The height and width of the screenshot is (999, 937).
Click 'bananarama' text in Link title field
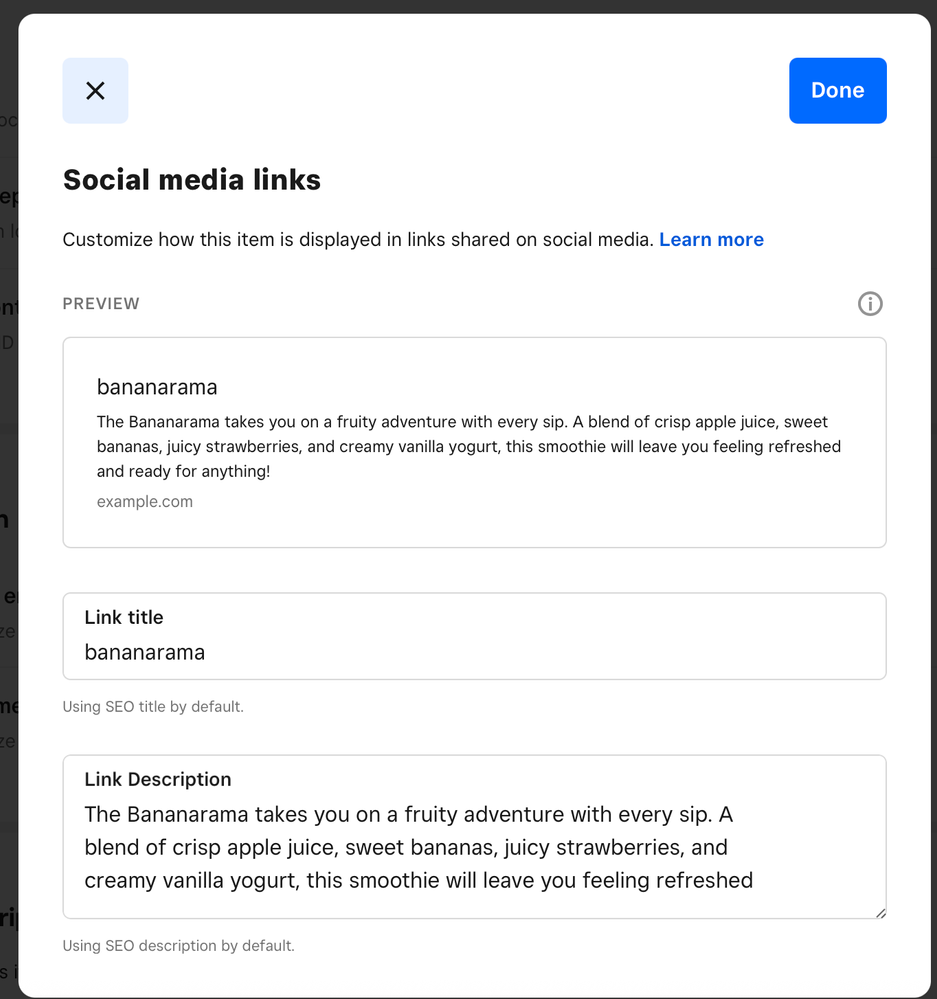click(x=145, y=653)
